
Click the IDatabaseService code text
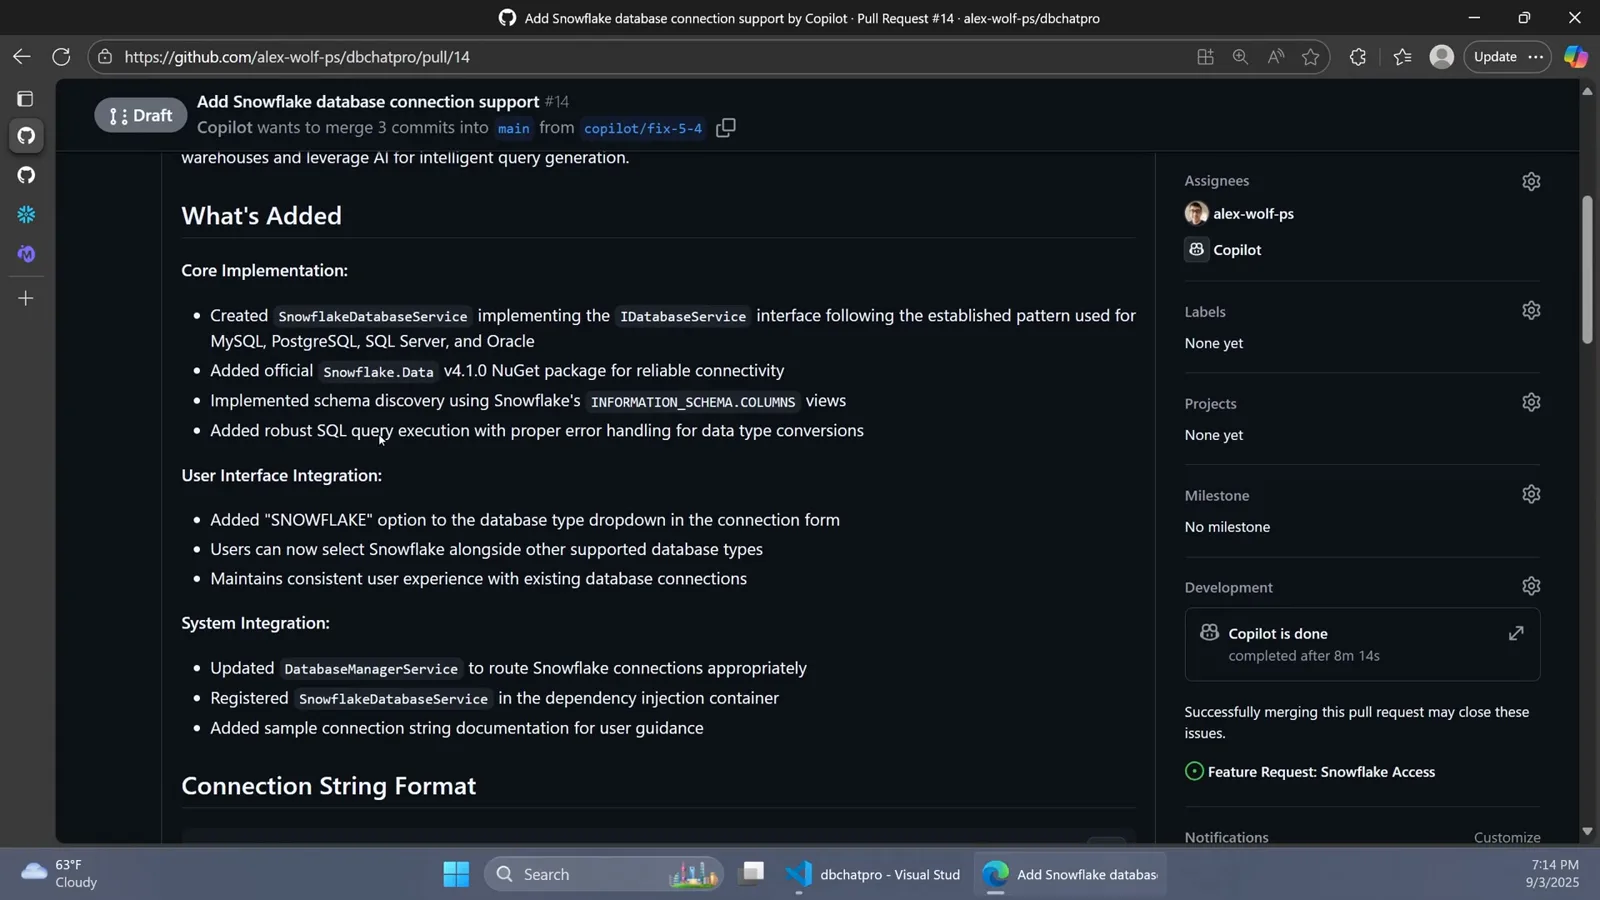(683, 316)
